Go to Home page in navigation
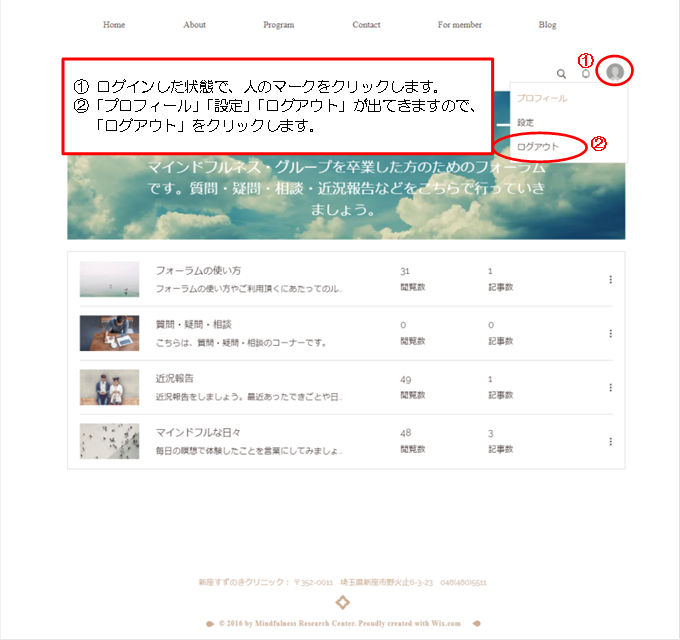The height and width of the screenshot is (640, 680). point(114,25)
